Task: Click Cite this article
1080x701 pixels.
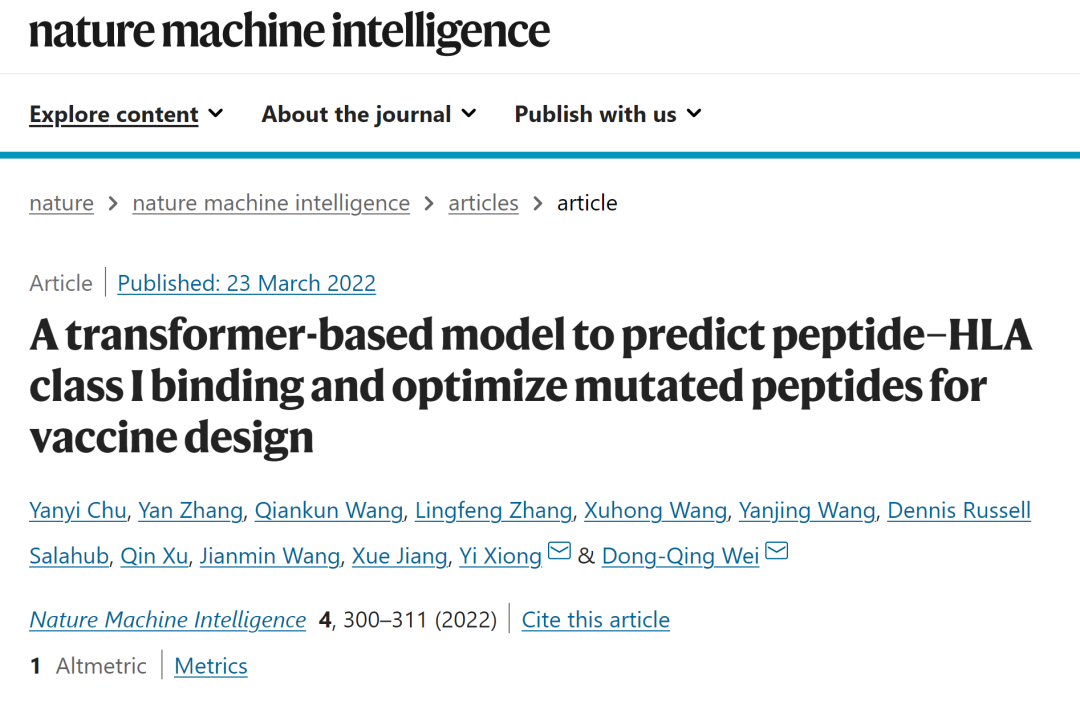Action: pyautogui.click(x=595, y=620)
